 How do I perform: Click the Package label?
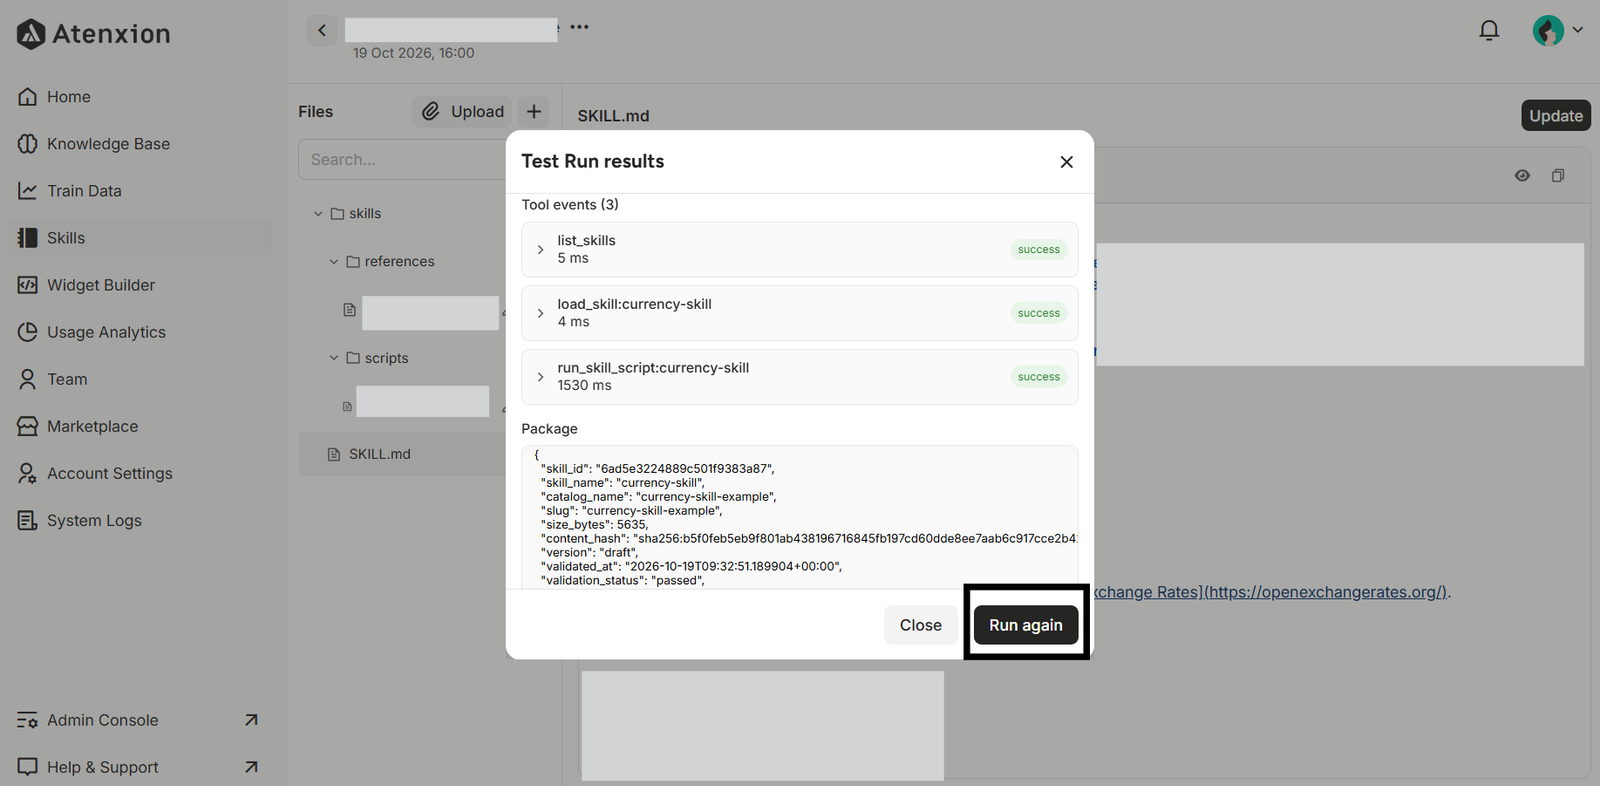(549, 429)
